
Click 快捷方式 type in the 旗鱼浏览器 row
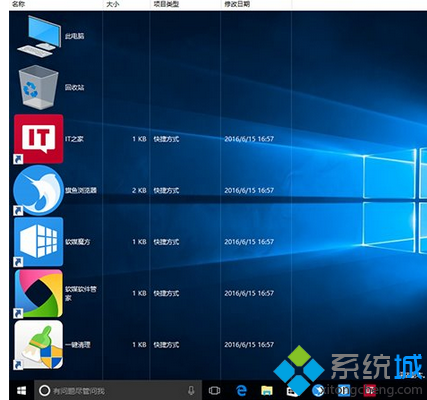[x=166, y=190]
